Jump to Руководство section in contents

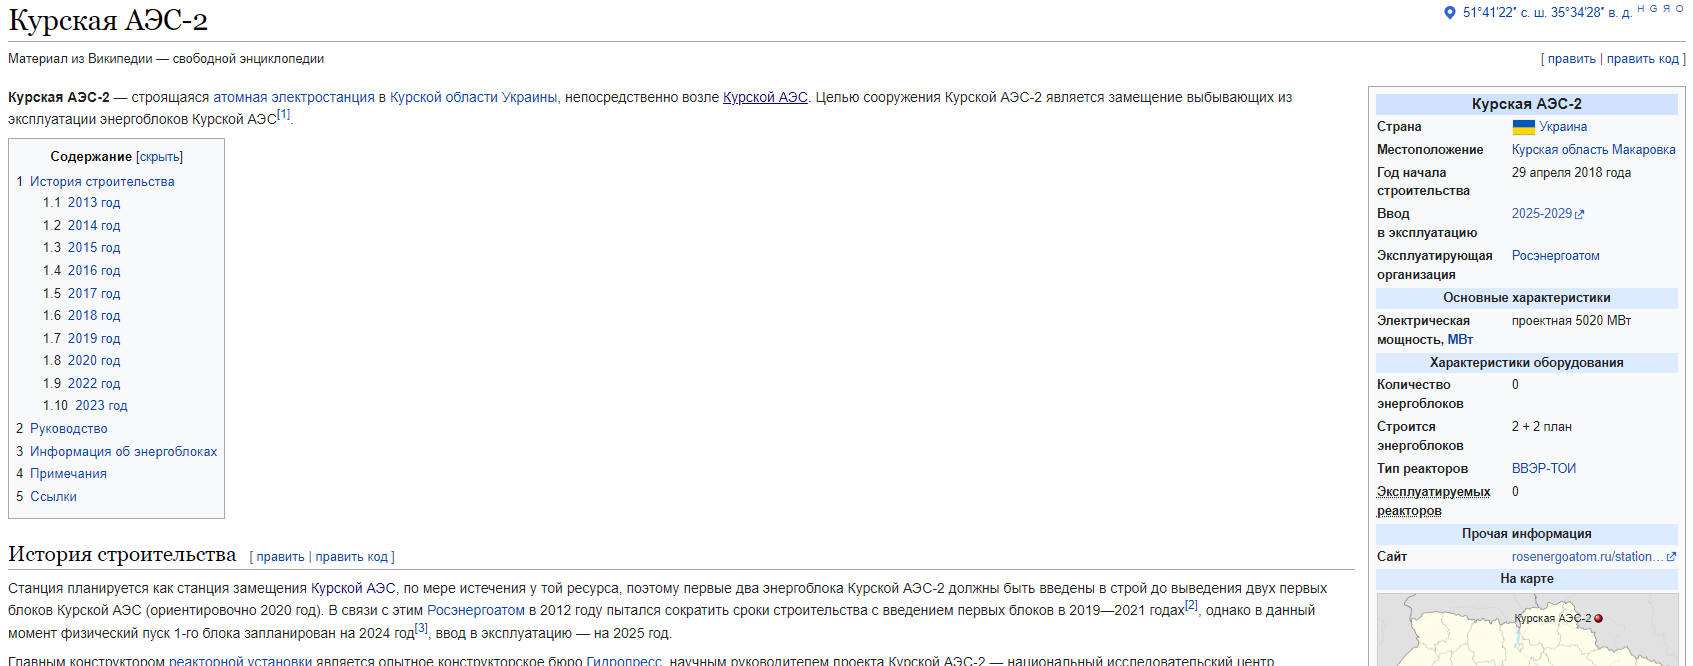point(68,429)
